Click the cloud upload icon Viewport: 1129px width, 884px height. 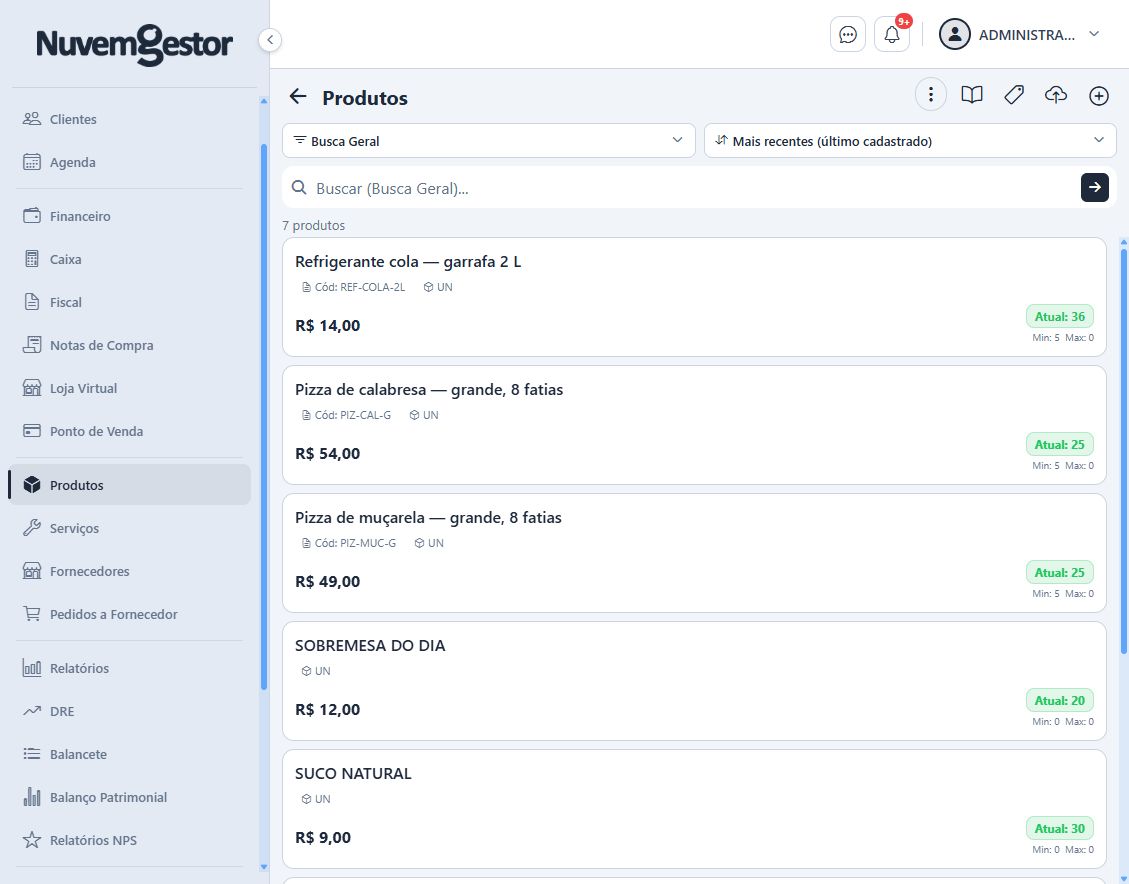point(1056,94)
